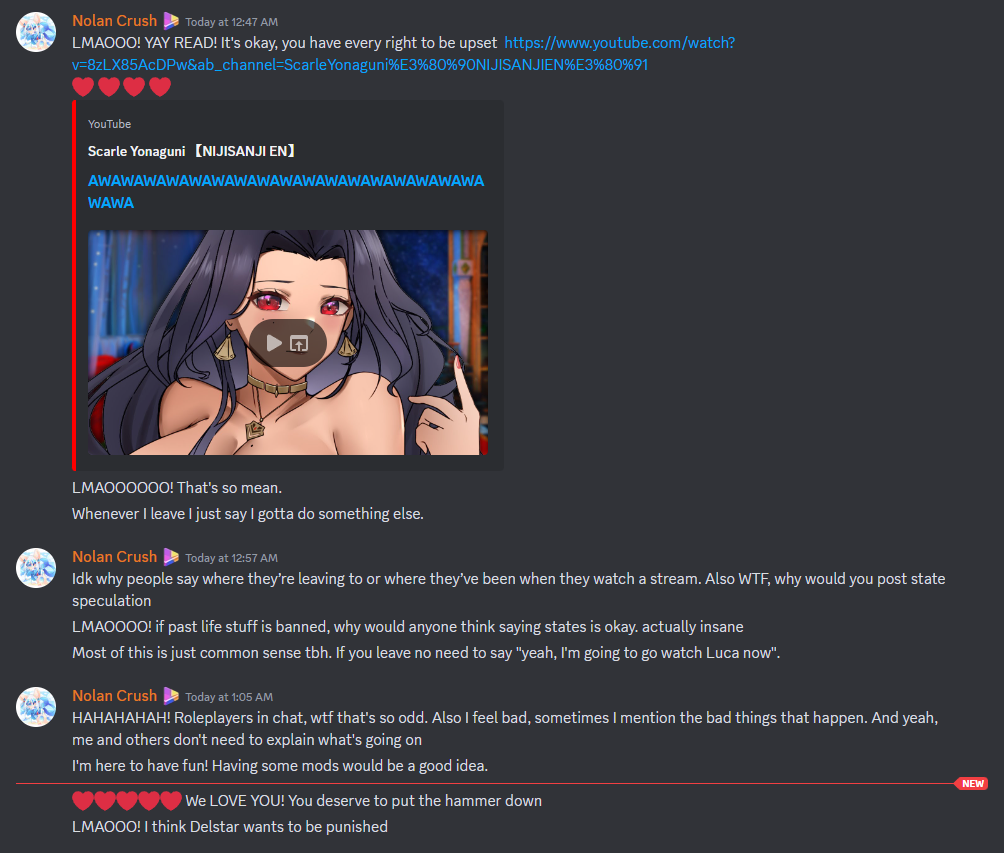Click the red NEW messages marker

coord(972,783)
